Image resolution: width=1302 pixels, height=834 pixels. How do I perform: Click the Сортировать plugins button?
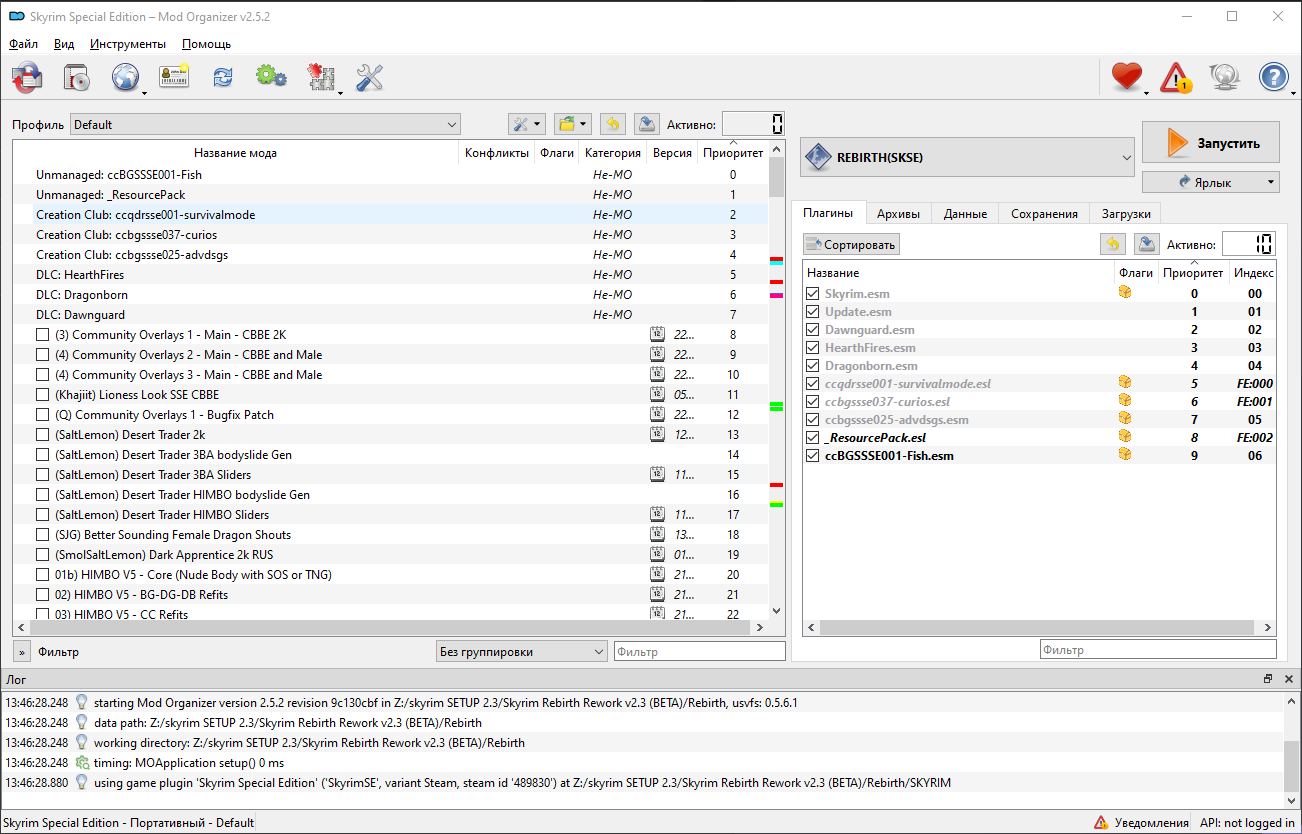(x=851, y=244)
